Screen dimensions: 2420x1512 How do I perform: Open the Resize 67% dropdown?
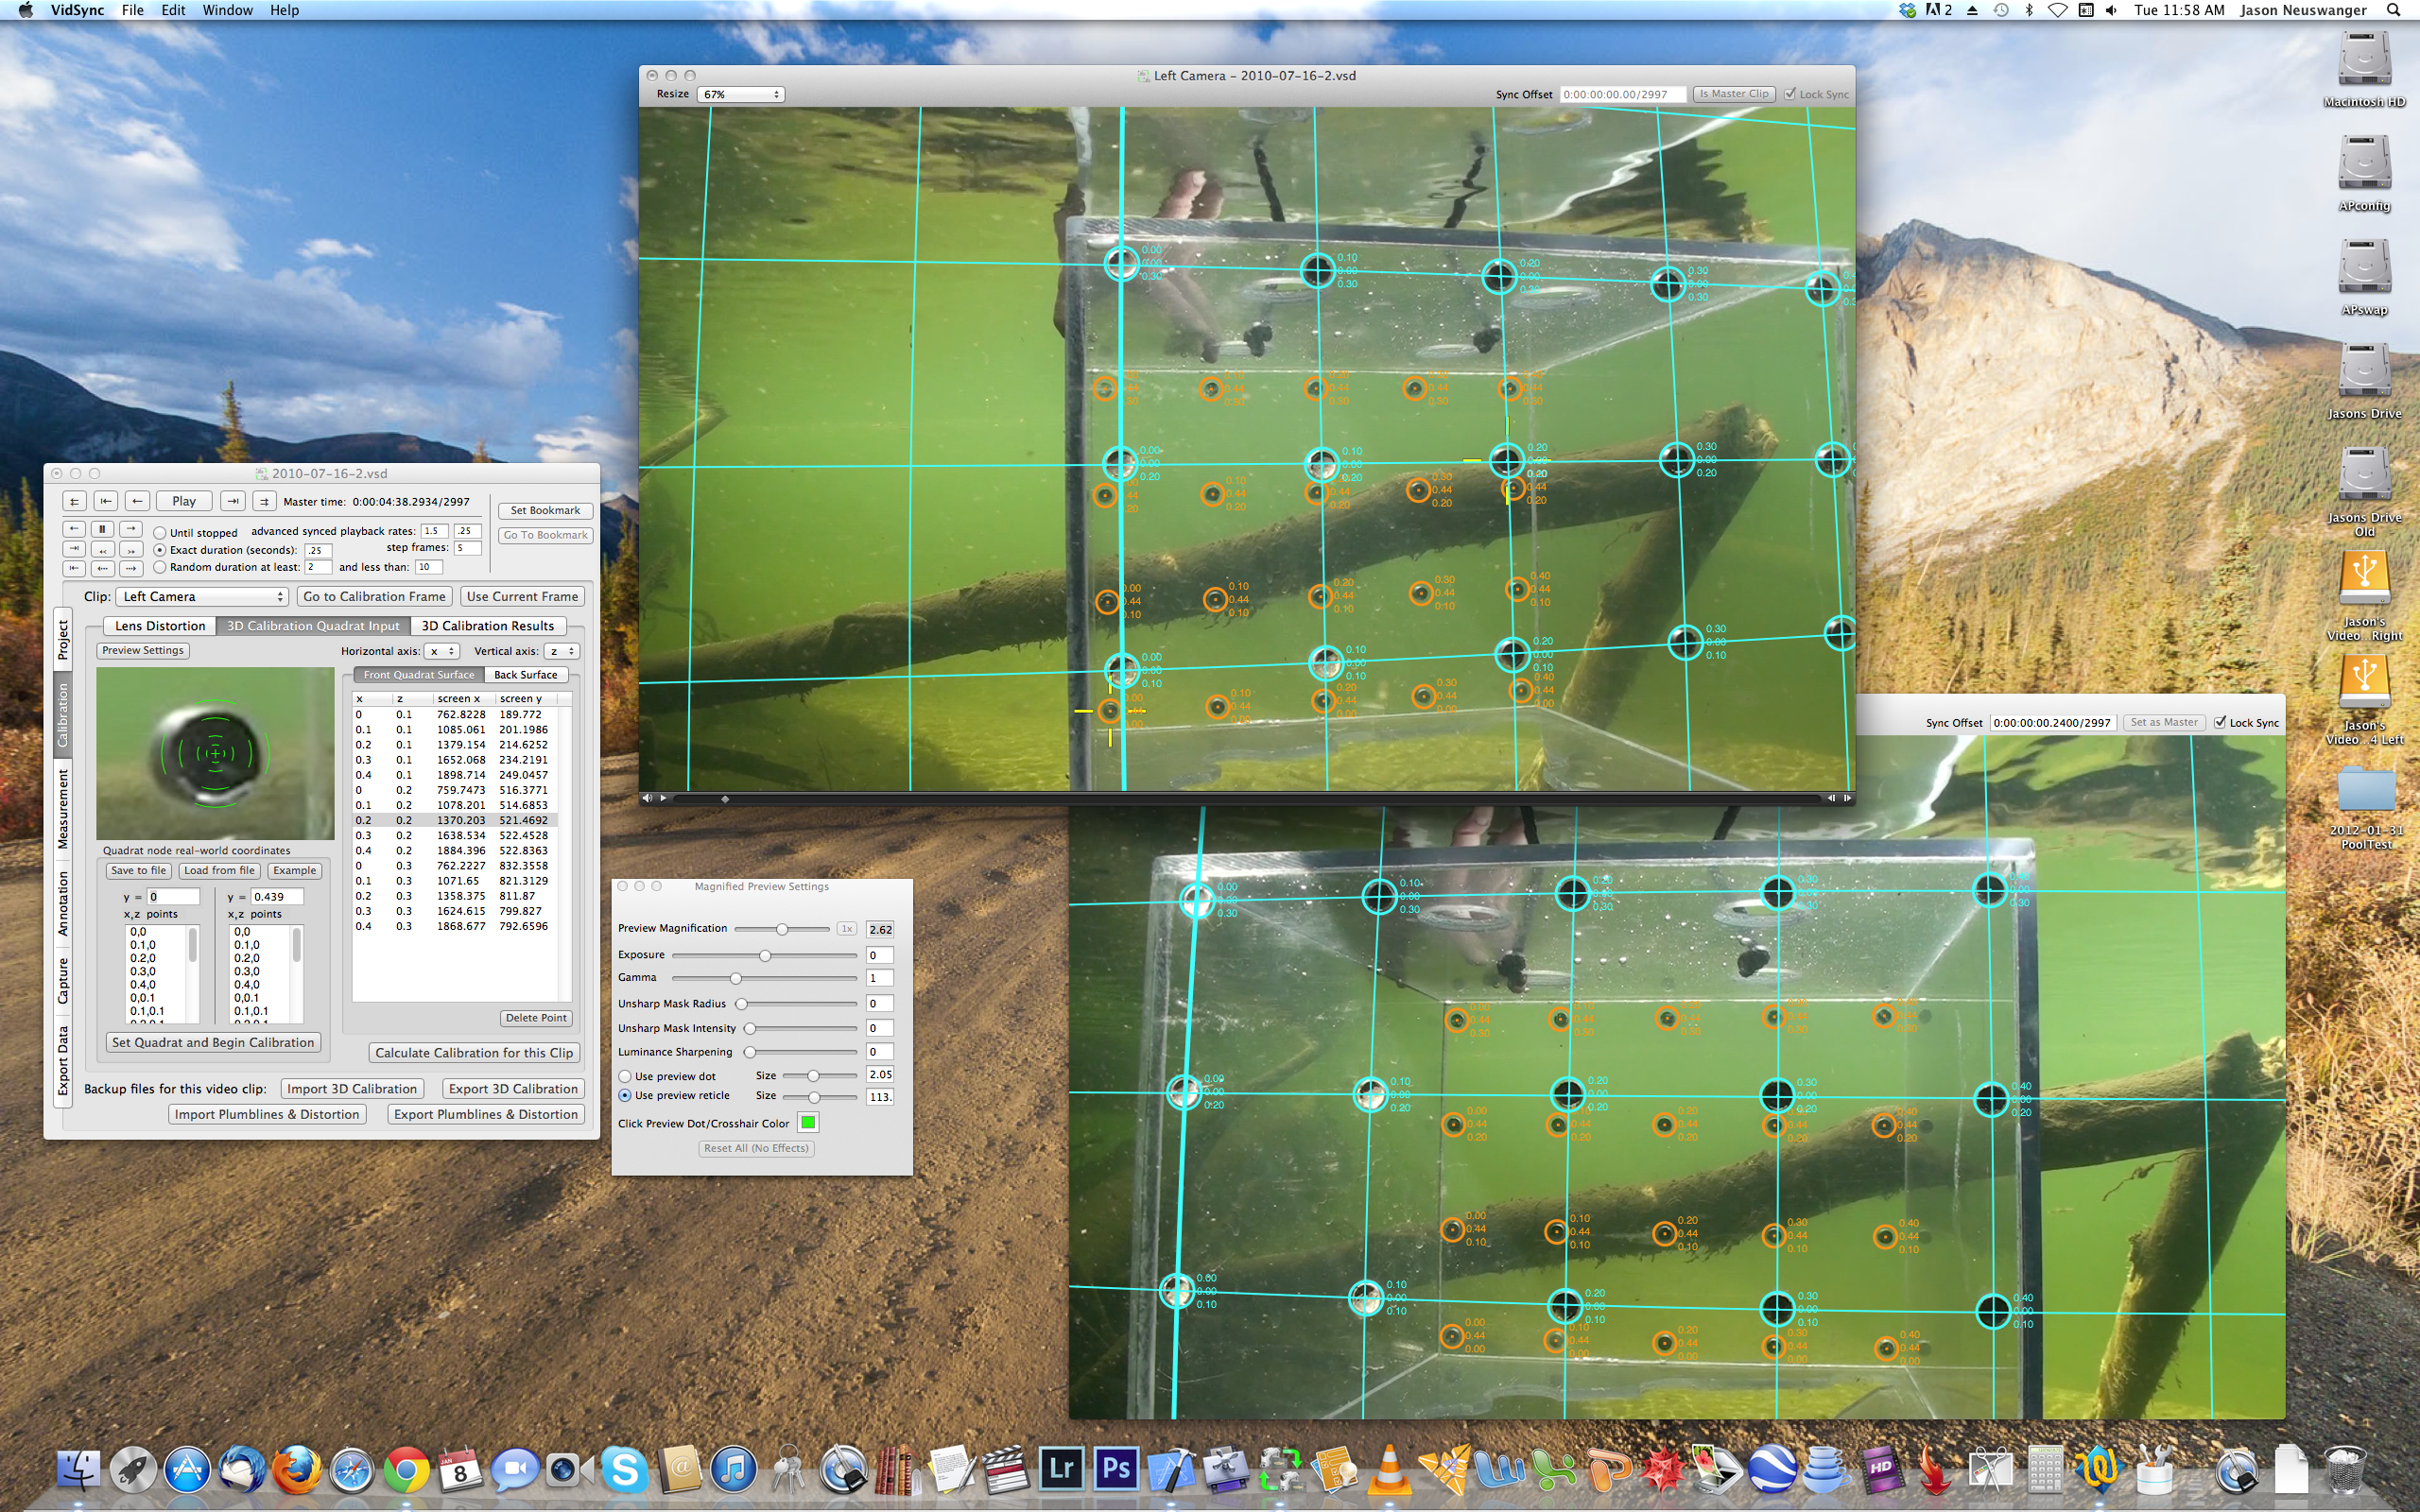tap(741, 94)
